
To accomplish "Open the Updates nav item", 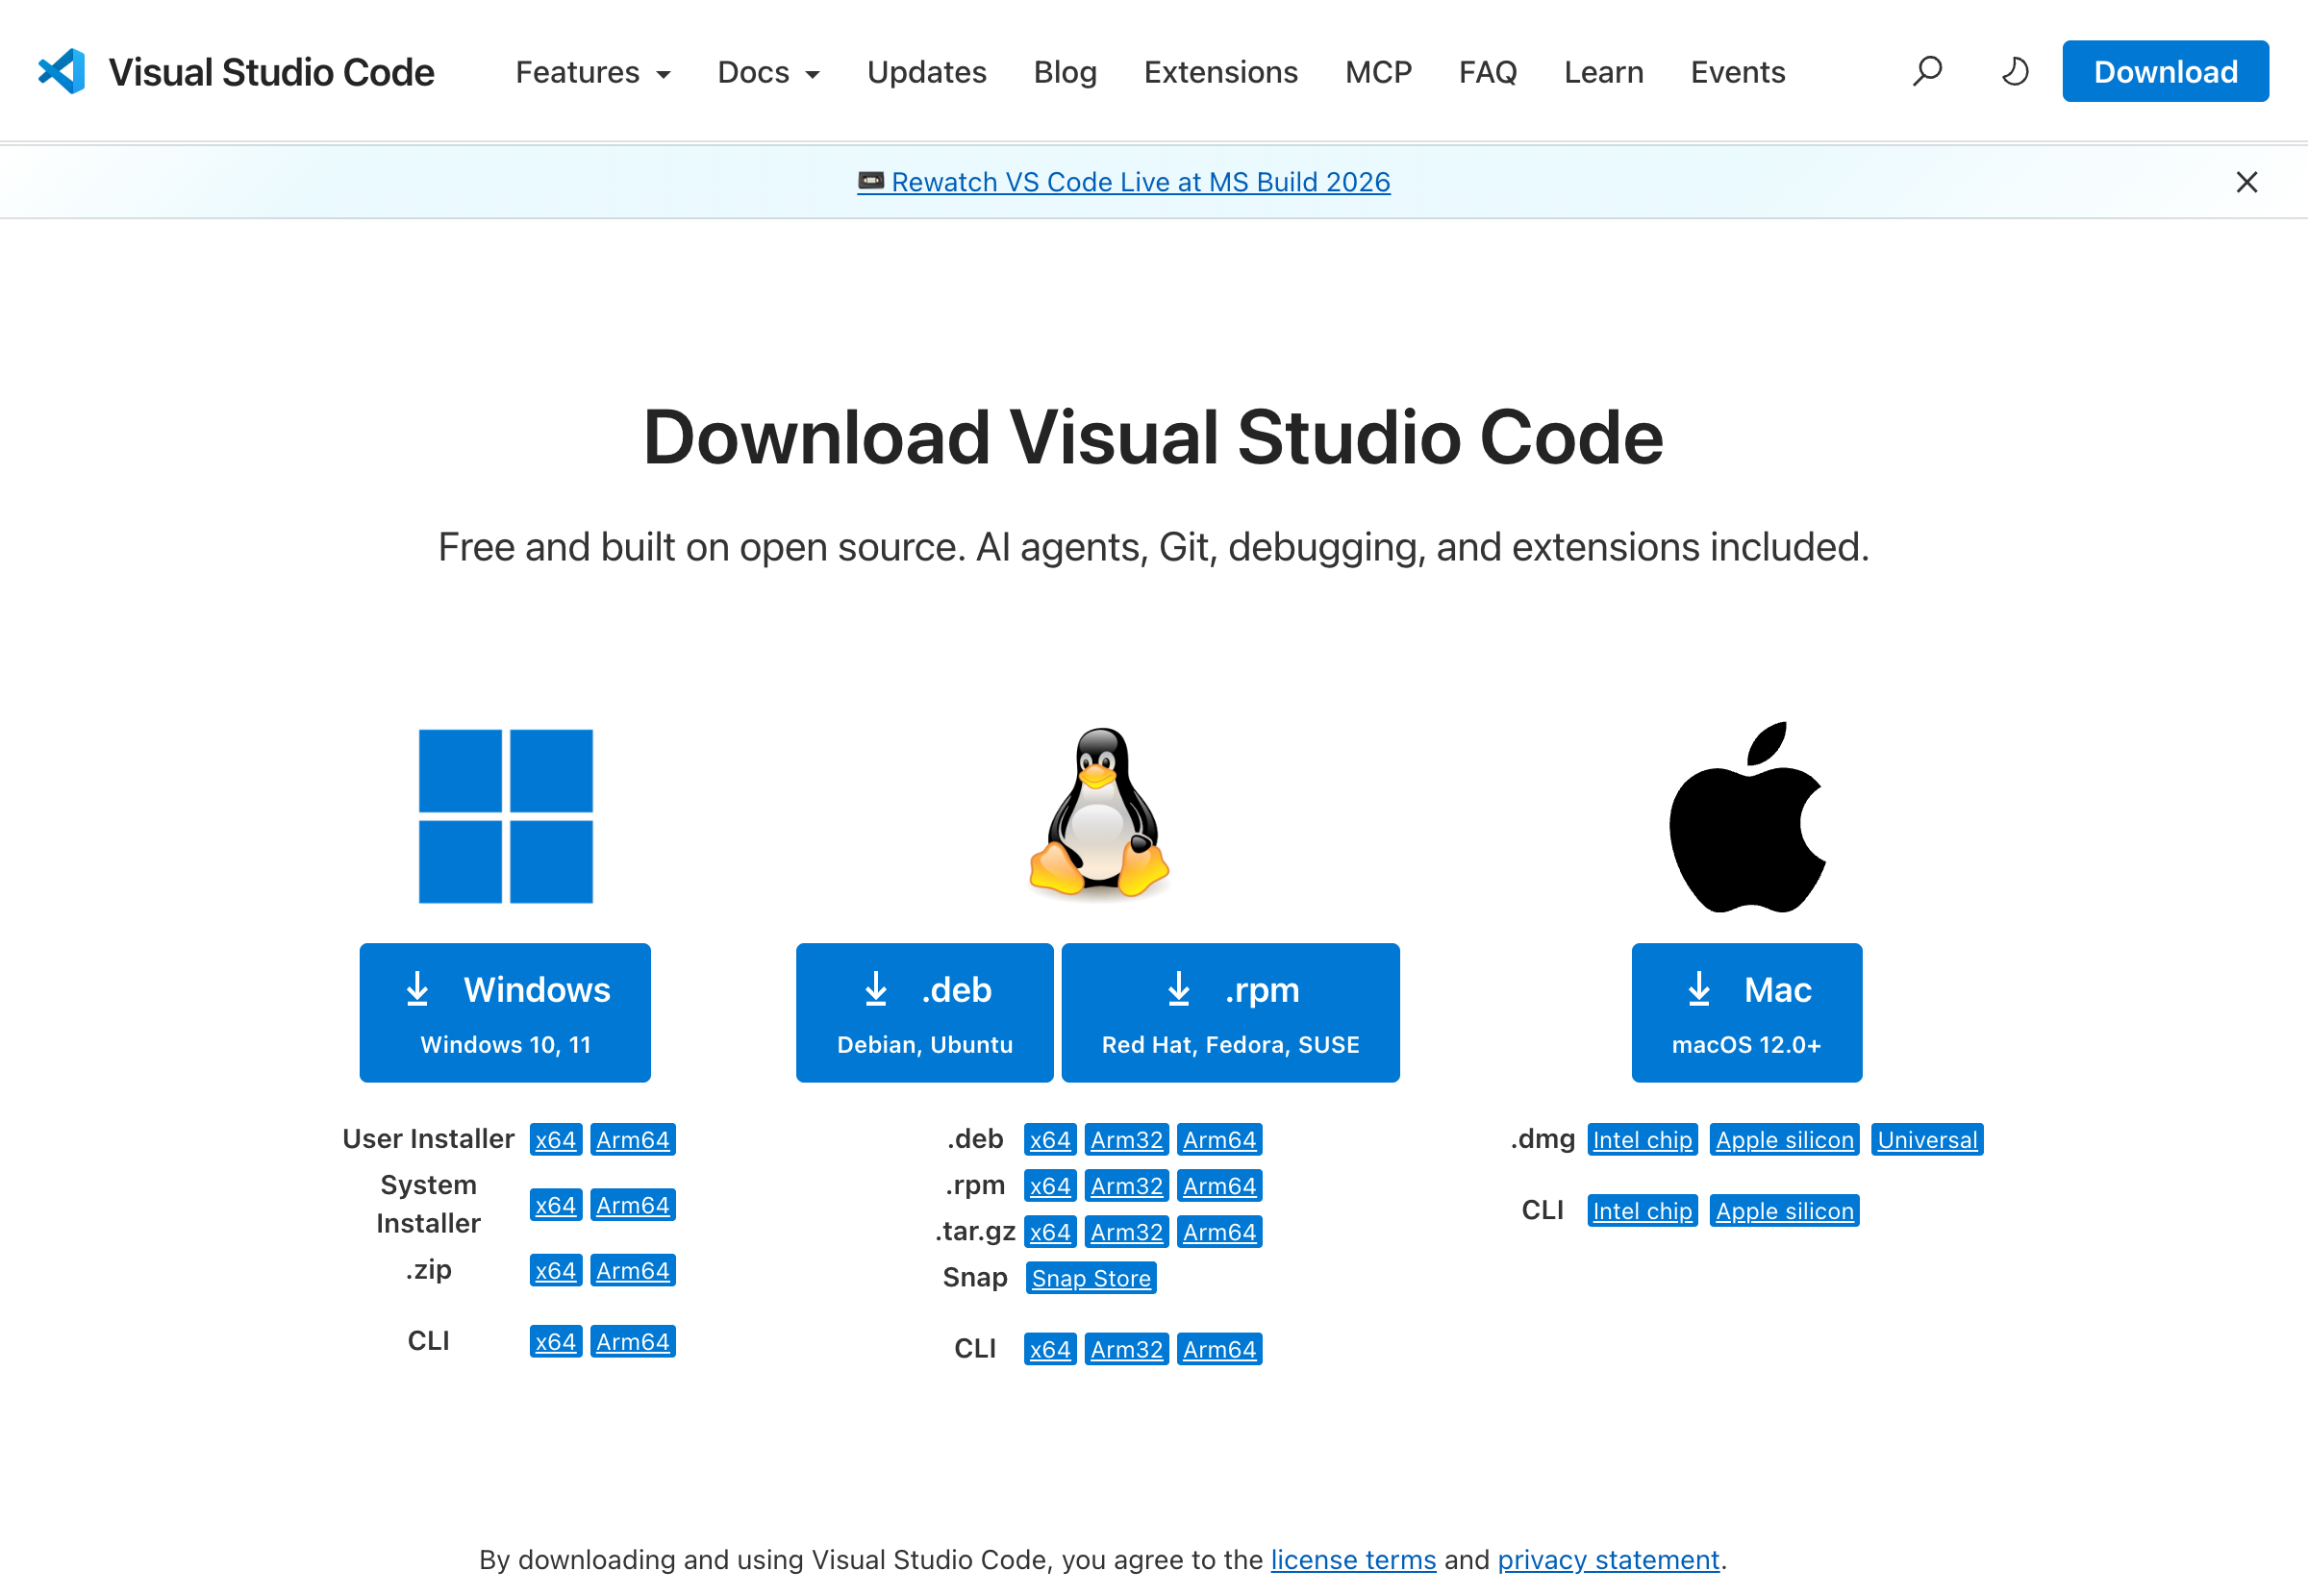I will [x=927, y=72].
